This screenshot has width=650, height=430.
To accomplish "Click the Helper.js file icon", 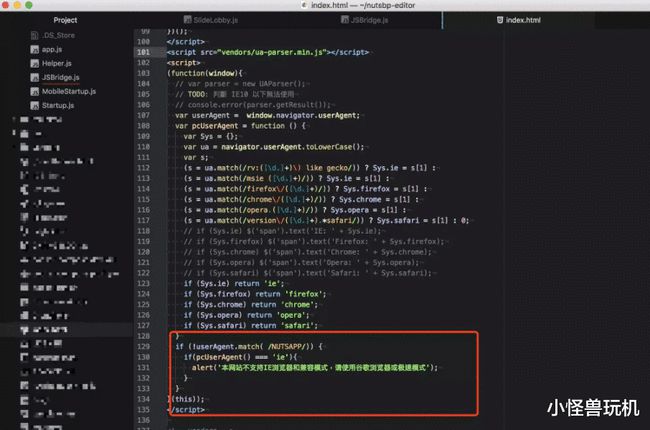I will (35, 63).
